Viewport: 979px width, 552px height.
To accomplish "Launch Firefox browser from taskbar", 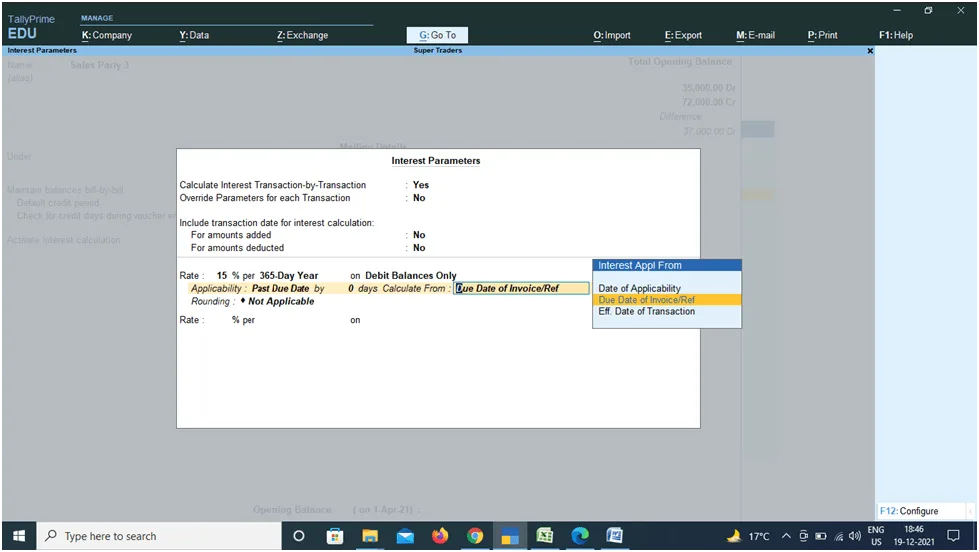I will (x=440, y=536).
